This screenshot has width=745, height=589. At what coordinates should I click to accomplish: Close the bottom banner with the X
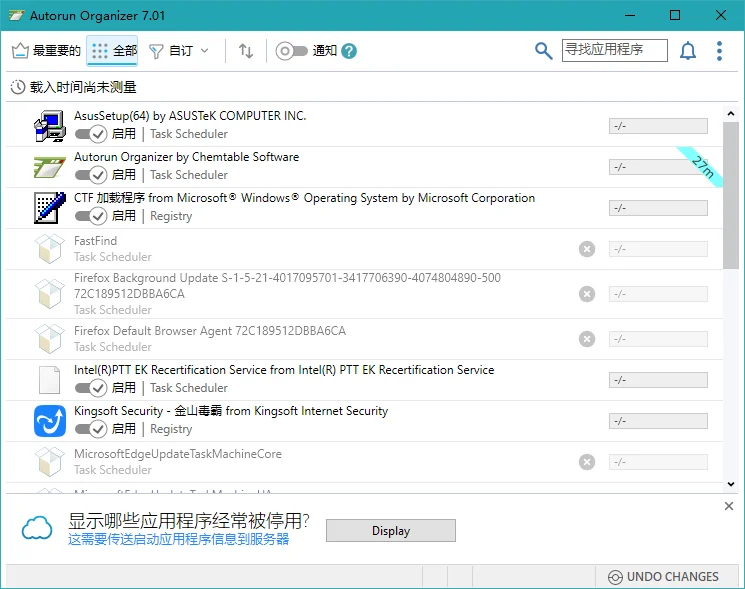[729, 506]
